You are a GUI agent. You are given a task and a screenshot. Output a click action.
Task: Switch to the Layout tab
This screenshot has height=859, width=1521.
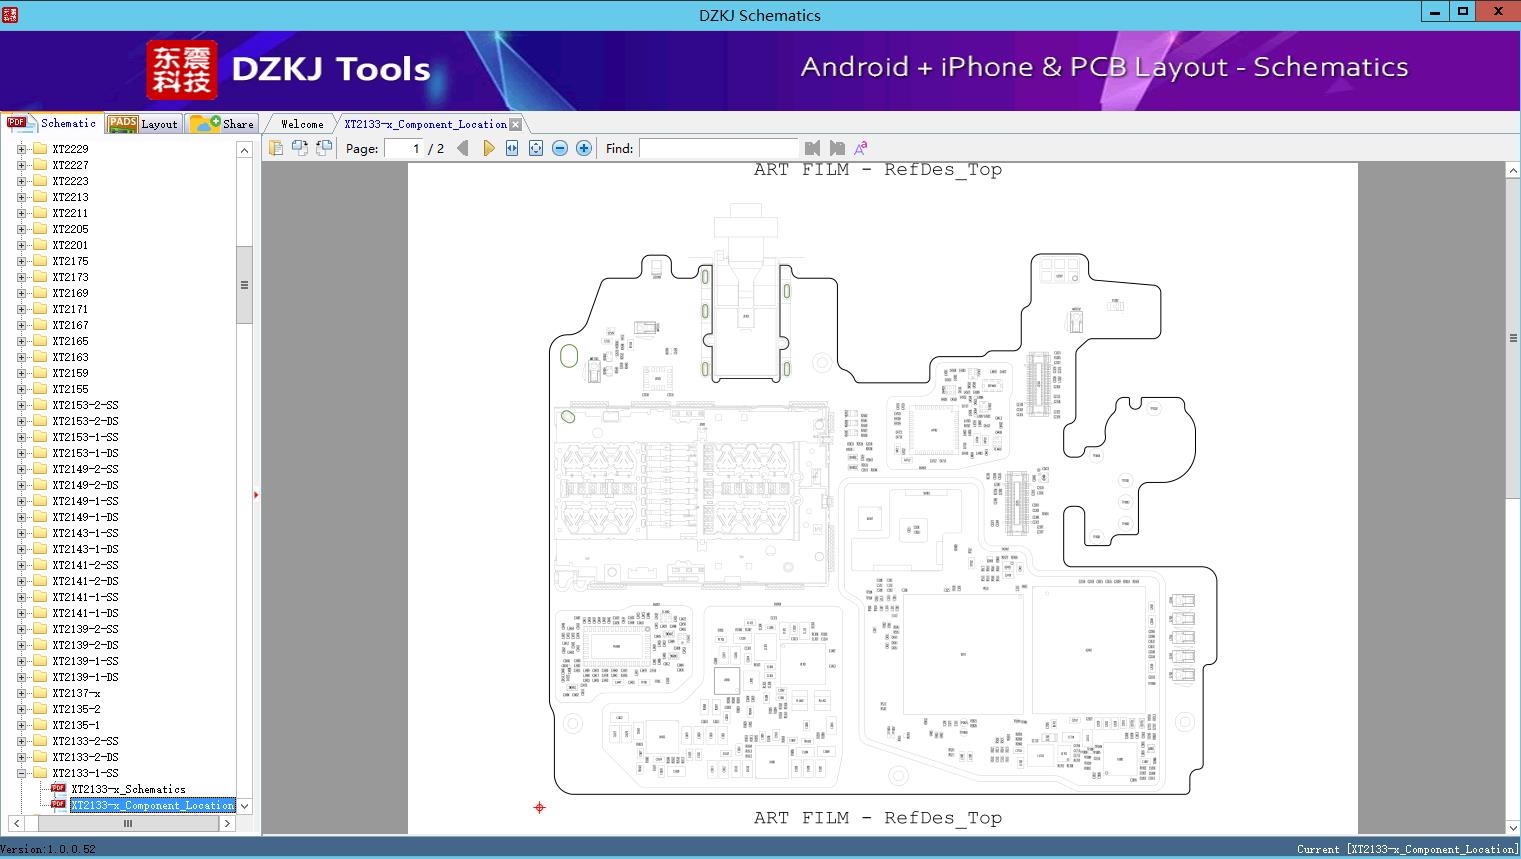click(x=143, y=124)
